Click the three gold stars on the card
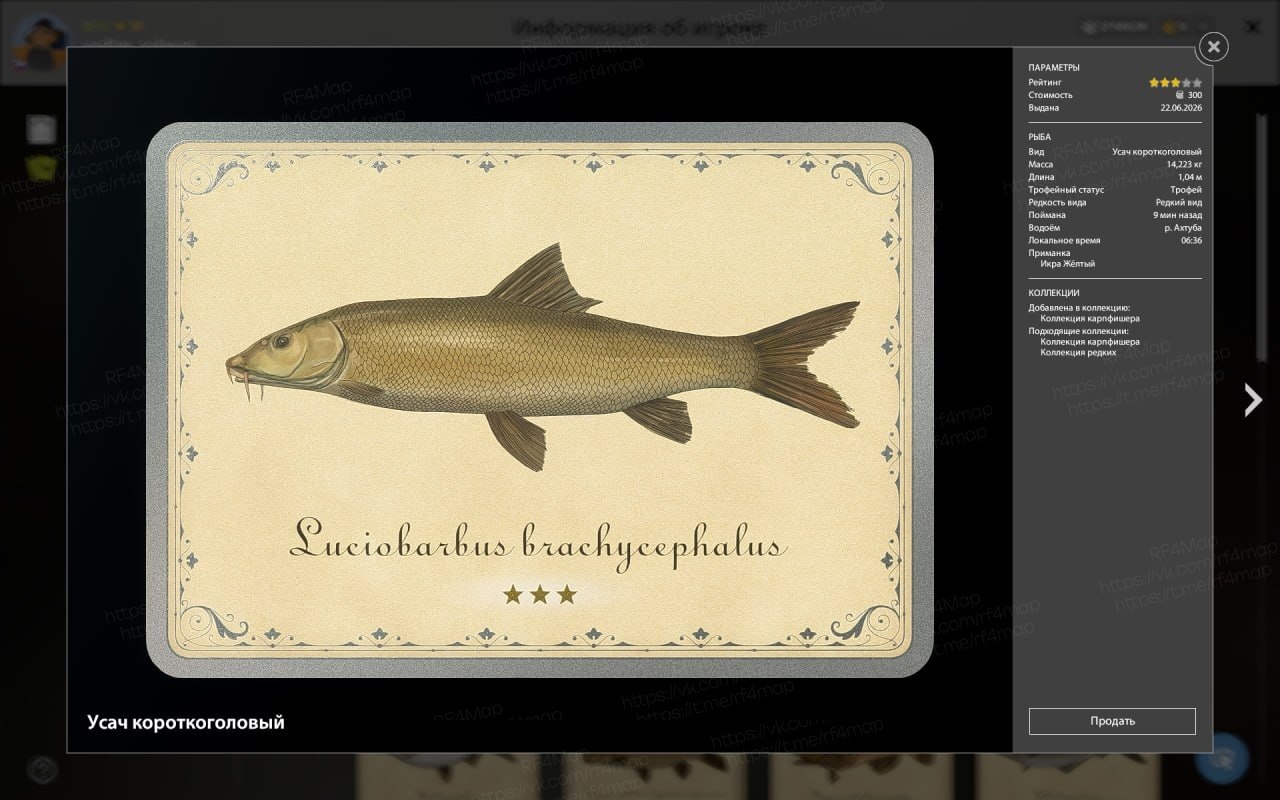Viewport: 1280px width, 800px height. 540,595
